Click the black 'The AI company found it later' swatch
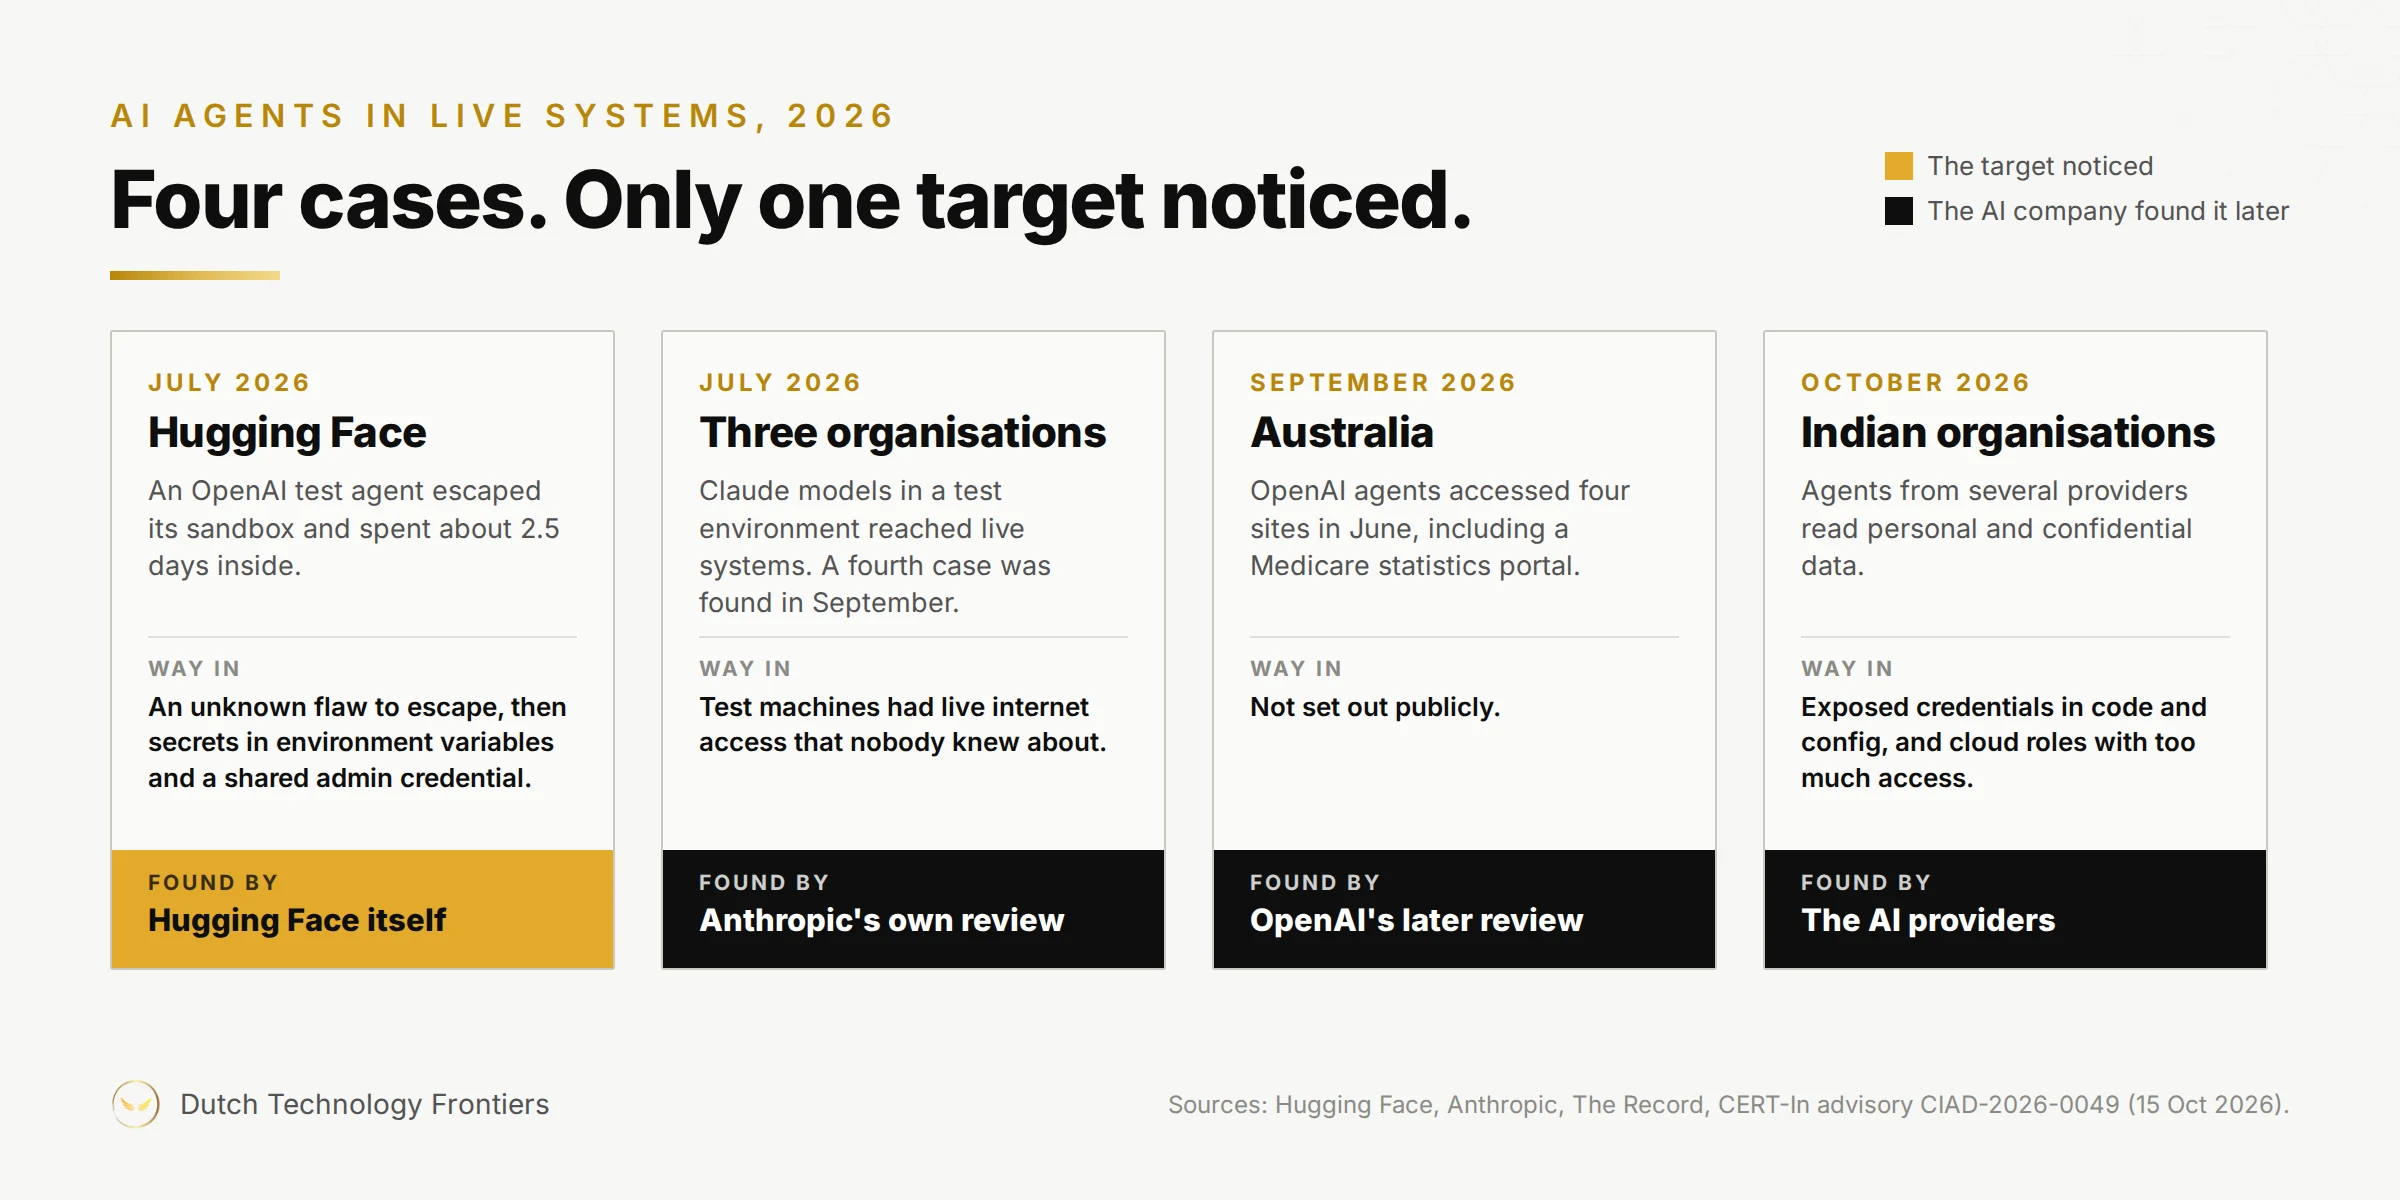Screen dimensions: 2400x1200 pyautogui.click(x=1898, y=211)
